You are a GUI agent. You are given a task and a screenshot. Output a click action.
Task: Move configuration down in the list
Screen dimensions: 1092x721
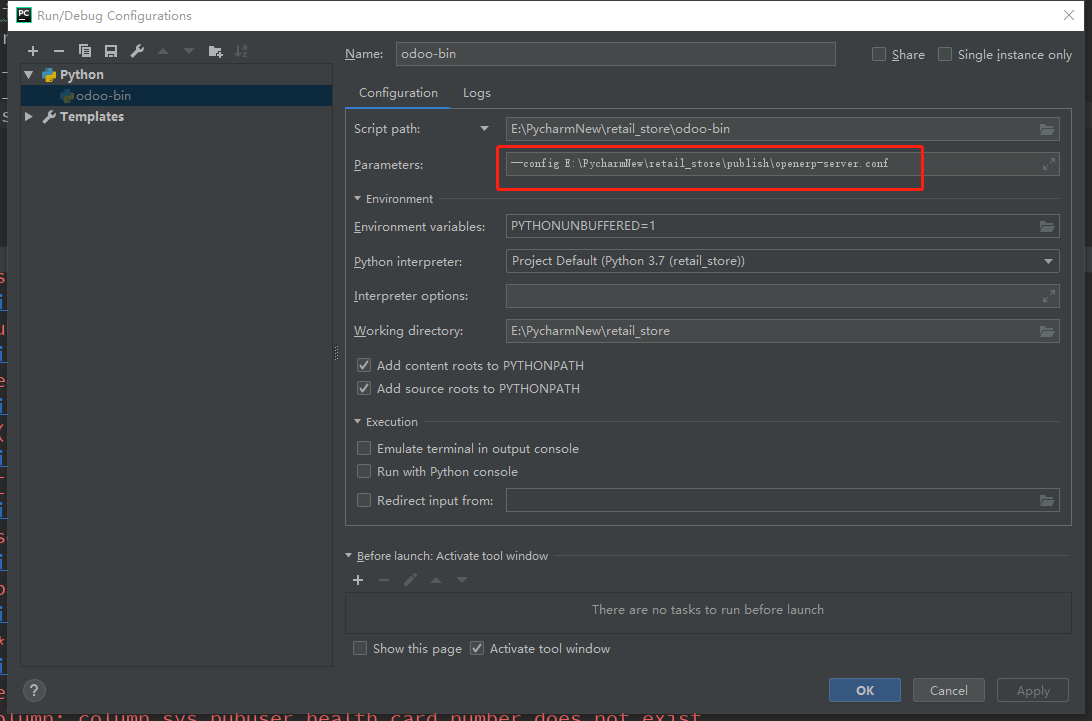(189, 51)
